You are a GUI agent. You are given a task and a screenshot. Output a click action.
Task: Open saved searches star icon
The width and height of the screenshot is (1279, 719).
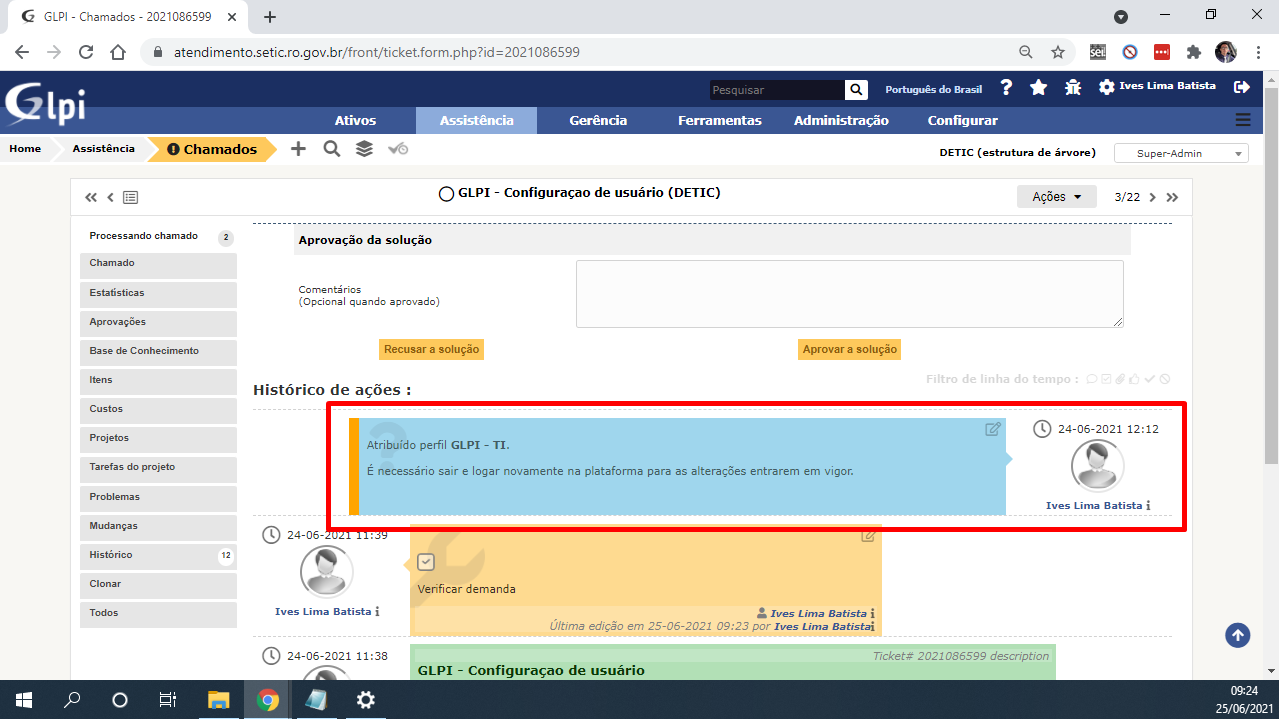[x=1038, y=87]
